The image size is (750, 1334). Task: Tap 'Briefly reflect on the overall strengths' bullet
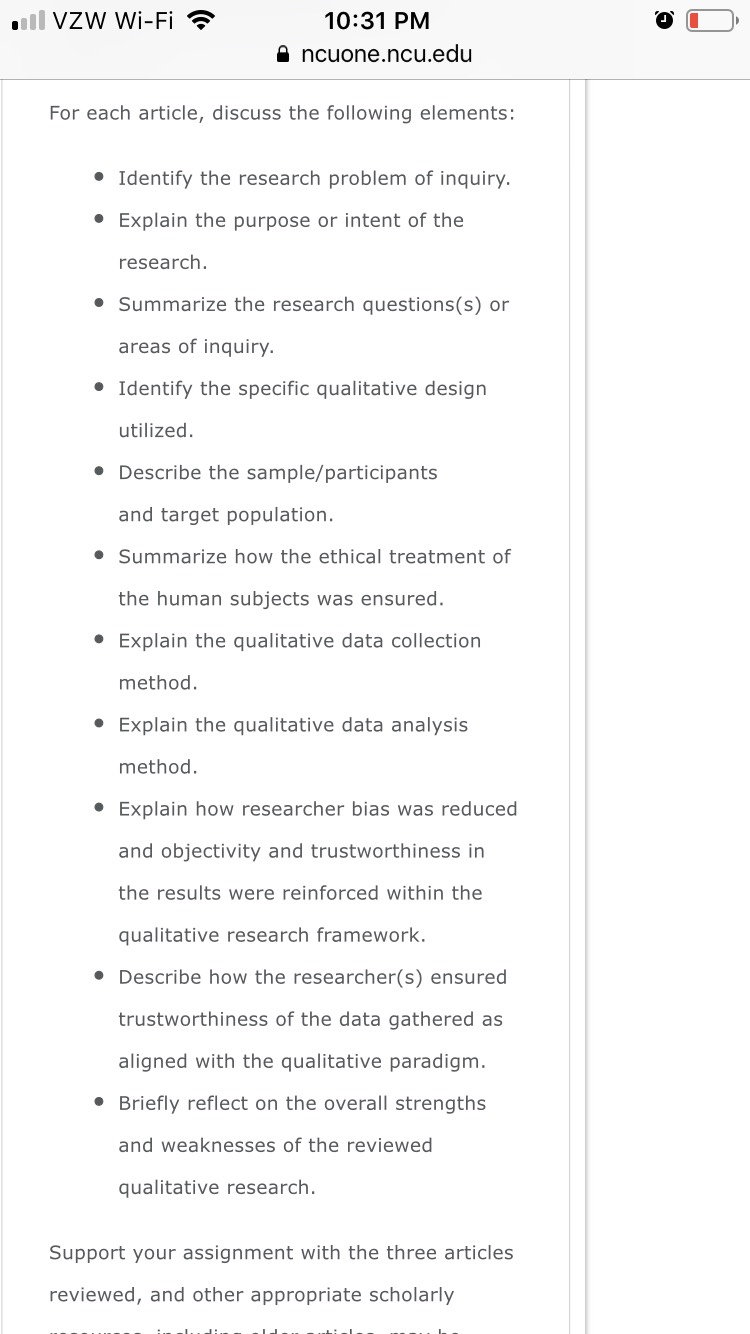point(302,1145)
